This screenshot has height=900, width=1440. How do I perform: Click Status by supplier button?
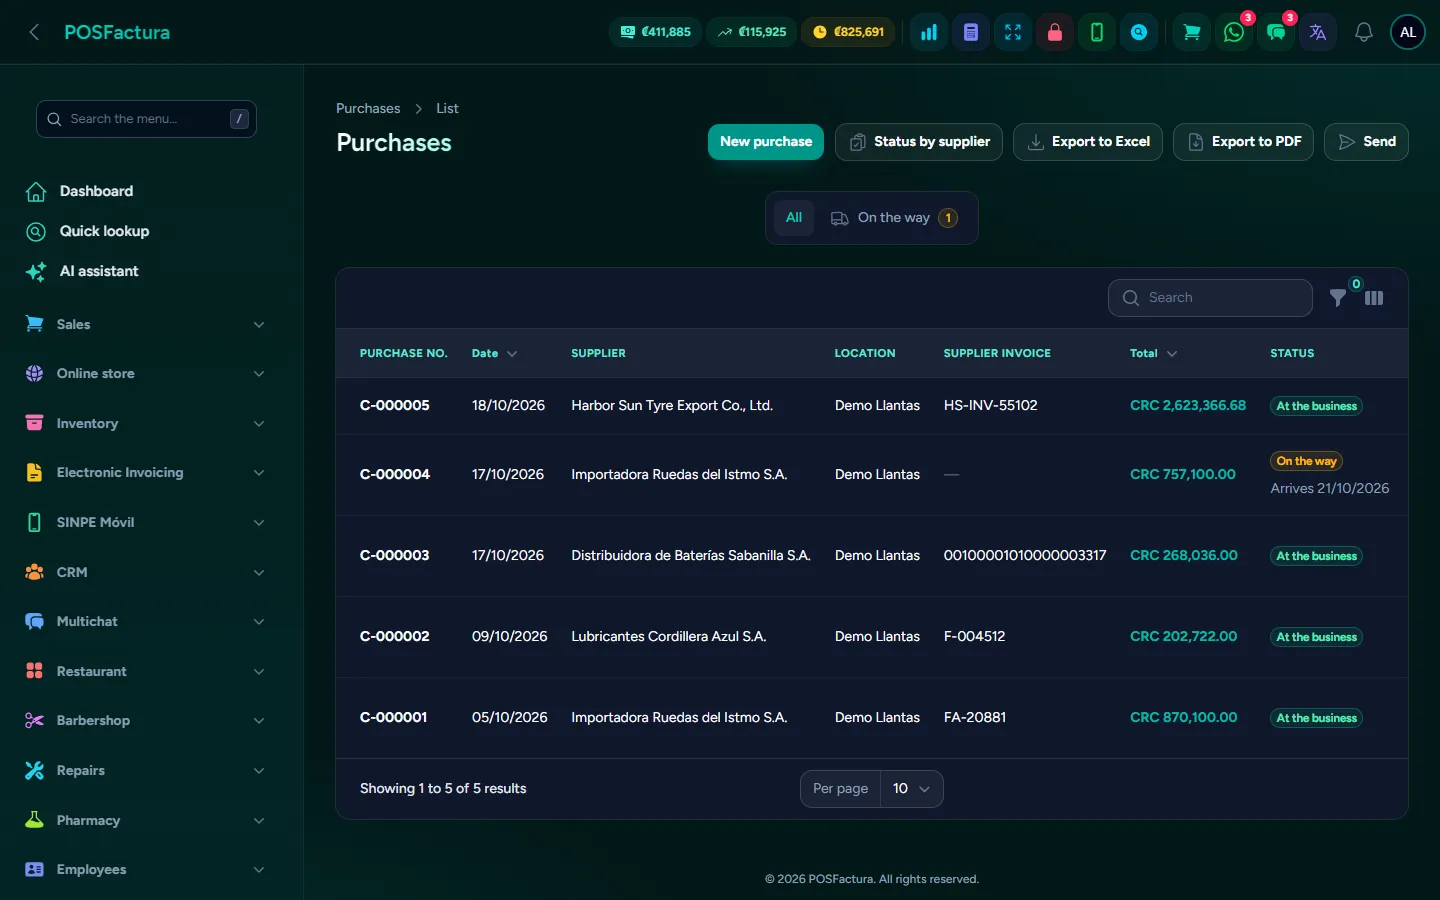point(919,142)
